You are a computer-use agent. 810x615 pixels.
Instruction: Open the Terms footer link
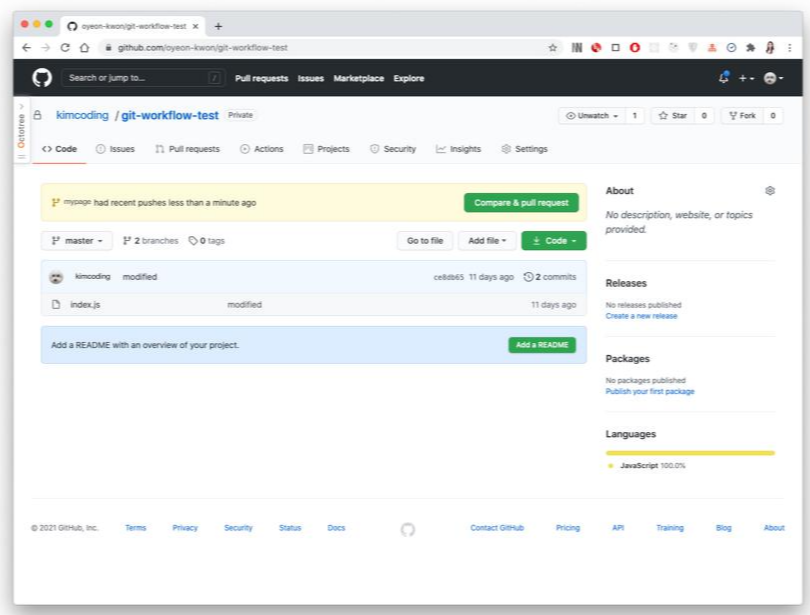135,528
